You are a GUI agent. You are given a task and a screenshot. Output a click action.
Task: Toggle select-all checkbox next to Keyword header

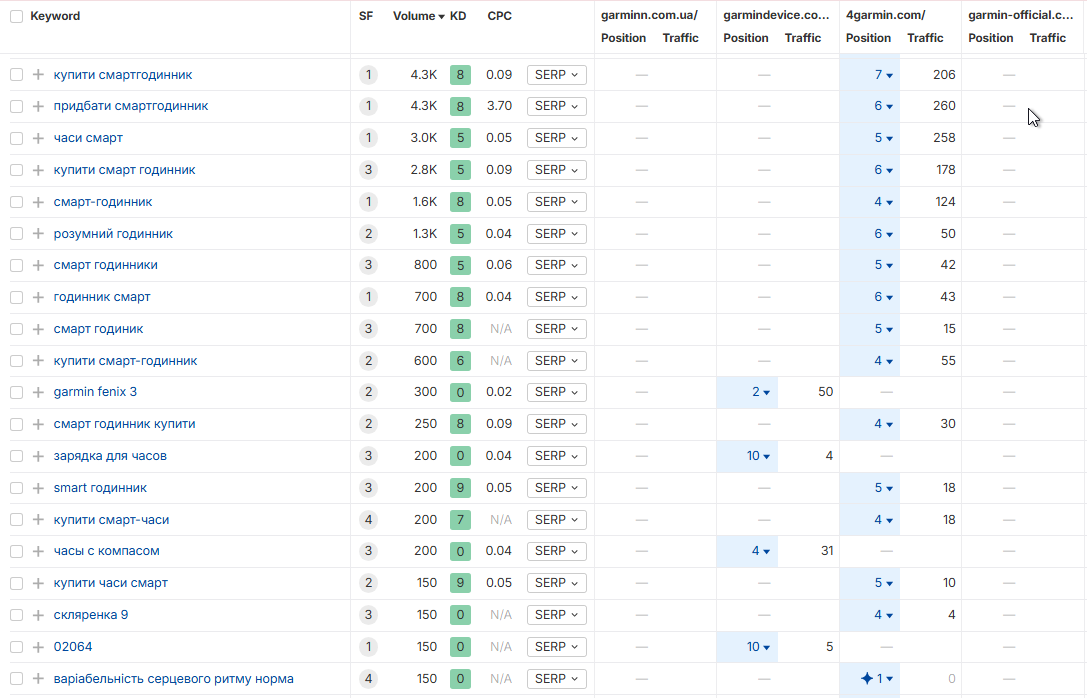17,16
